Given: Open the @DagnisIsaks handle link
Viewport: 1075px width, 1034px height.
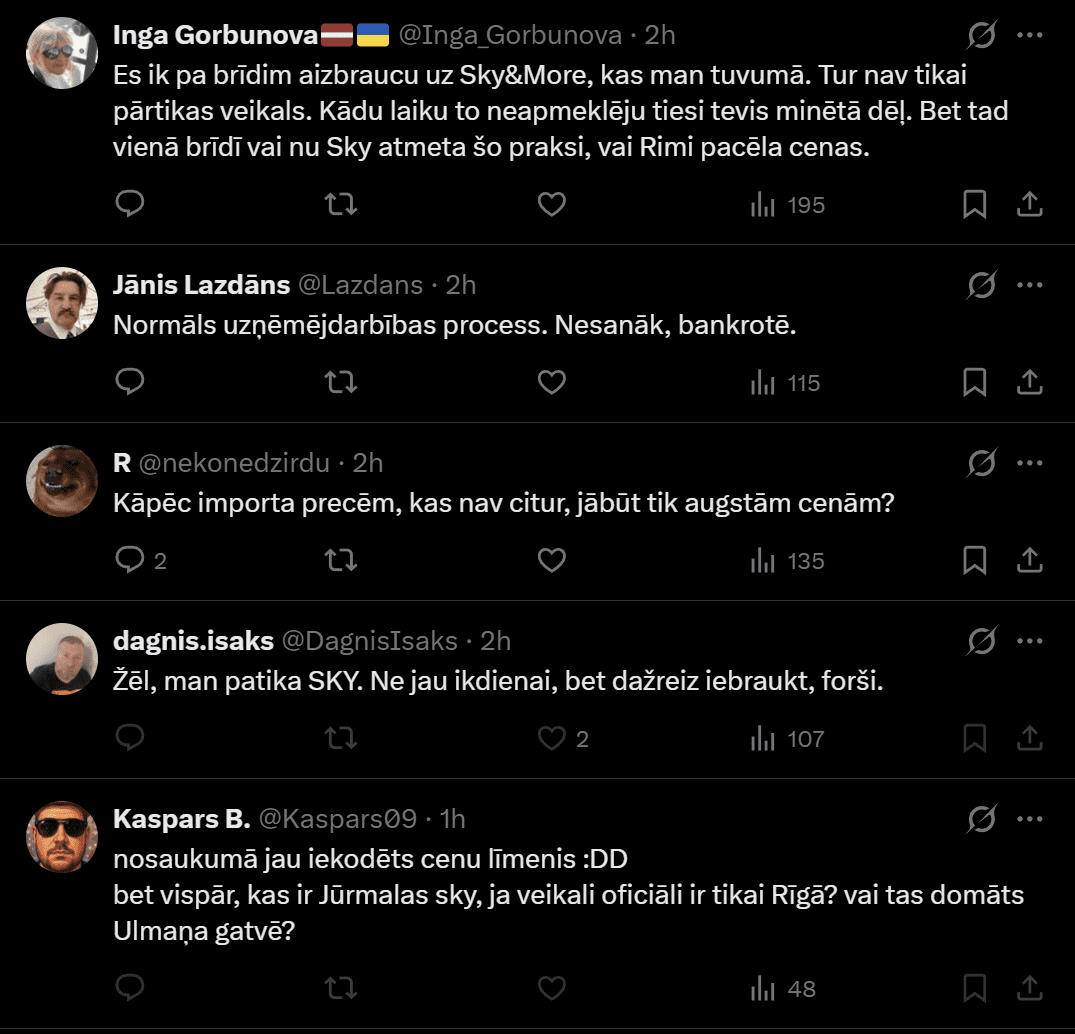Looking at the screenshot, I should (x=370, y=641).
